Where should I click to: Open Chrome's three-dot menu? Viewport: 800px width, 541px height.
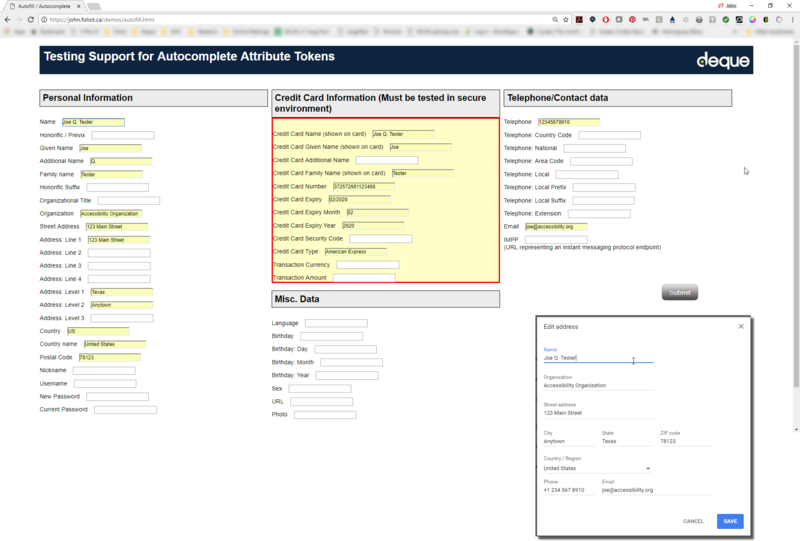point(792,19)
